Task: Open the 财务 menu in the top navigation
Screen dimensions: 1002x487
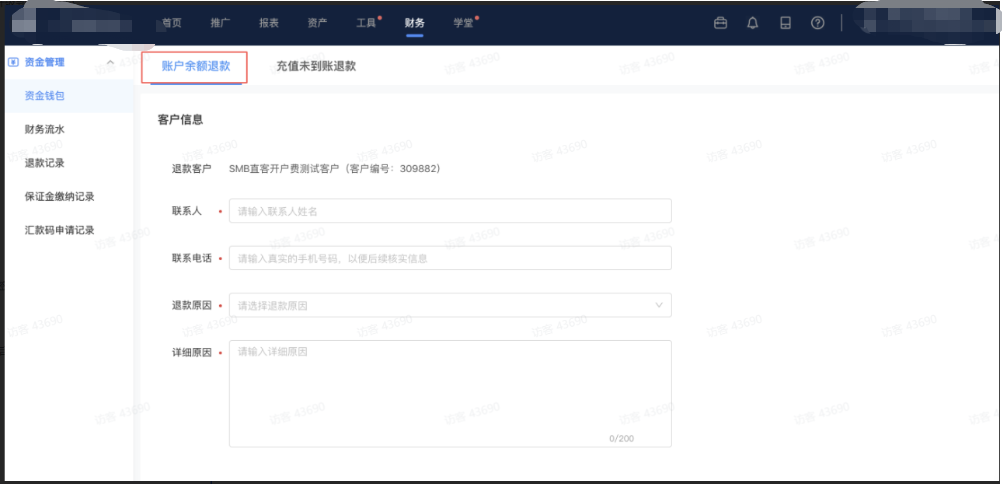Action: (414, 23)
